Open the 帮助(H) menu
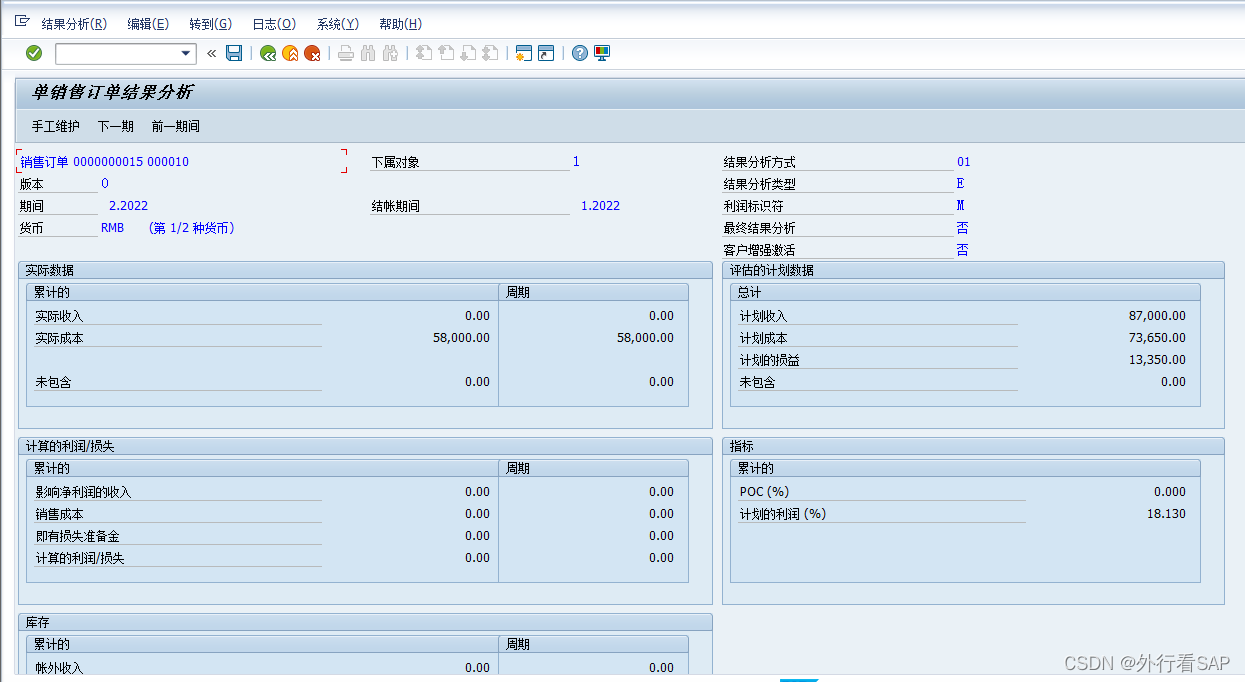 tap(400, 24)
